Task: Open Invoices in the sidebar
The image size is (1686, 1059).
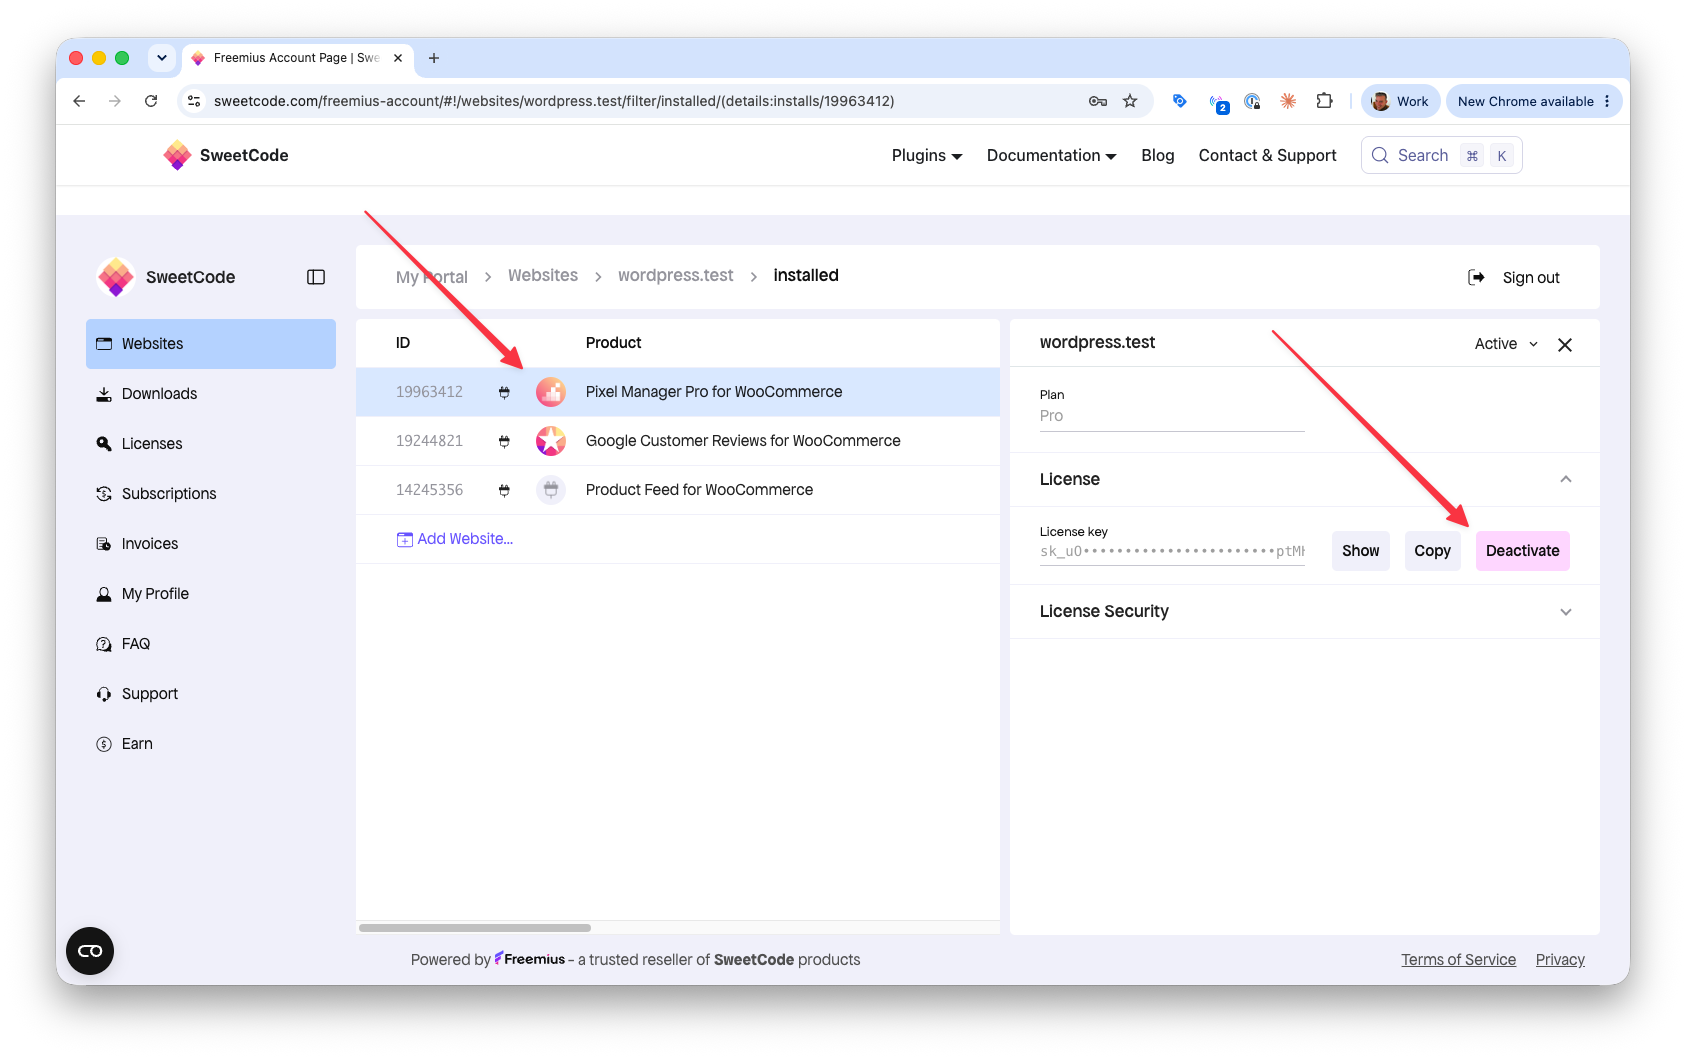Action: (211, 544)
